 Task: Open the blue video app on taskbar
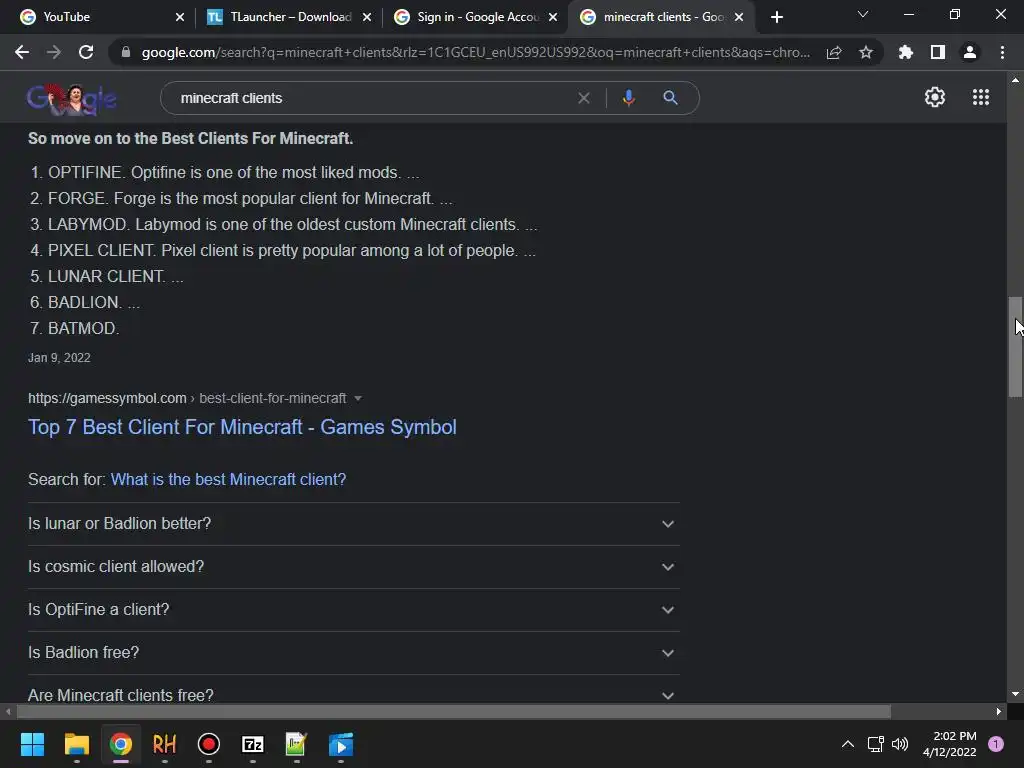341,744
